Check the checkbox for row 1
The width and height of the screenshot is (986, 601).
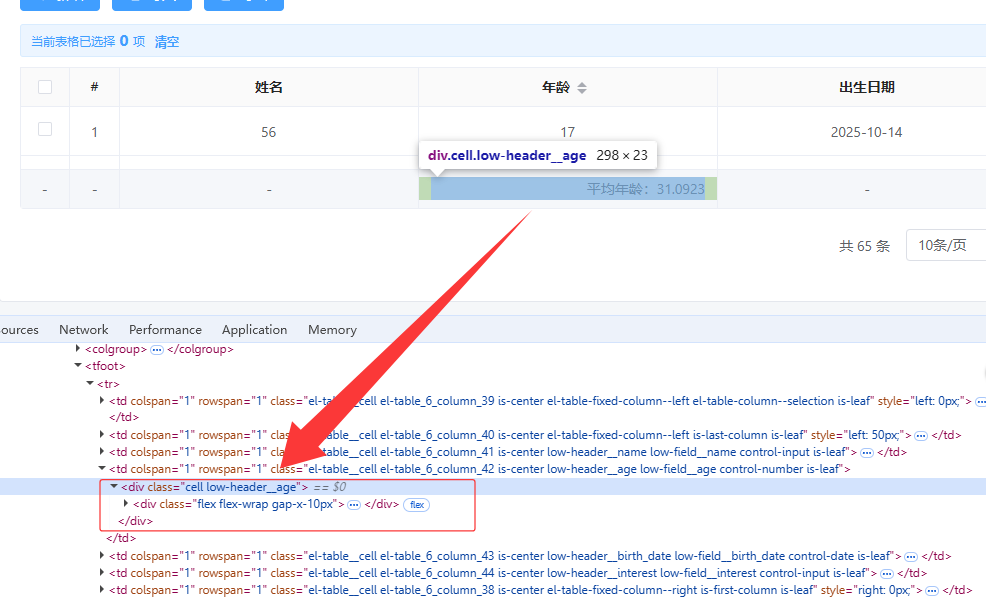pyautogui.click(x=45, y=129)
